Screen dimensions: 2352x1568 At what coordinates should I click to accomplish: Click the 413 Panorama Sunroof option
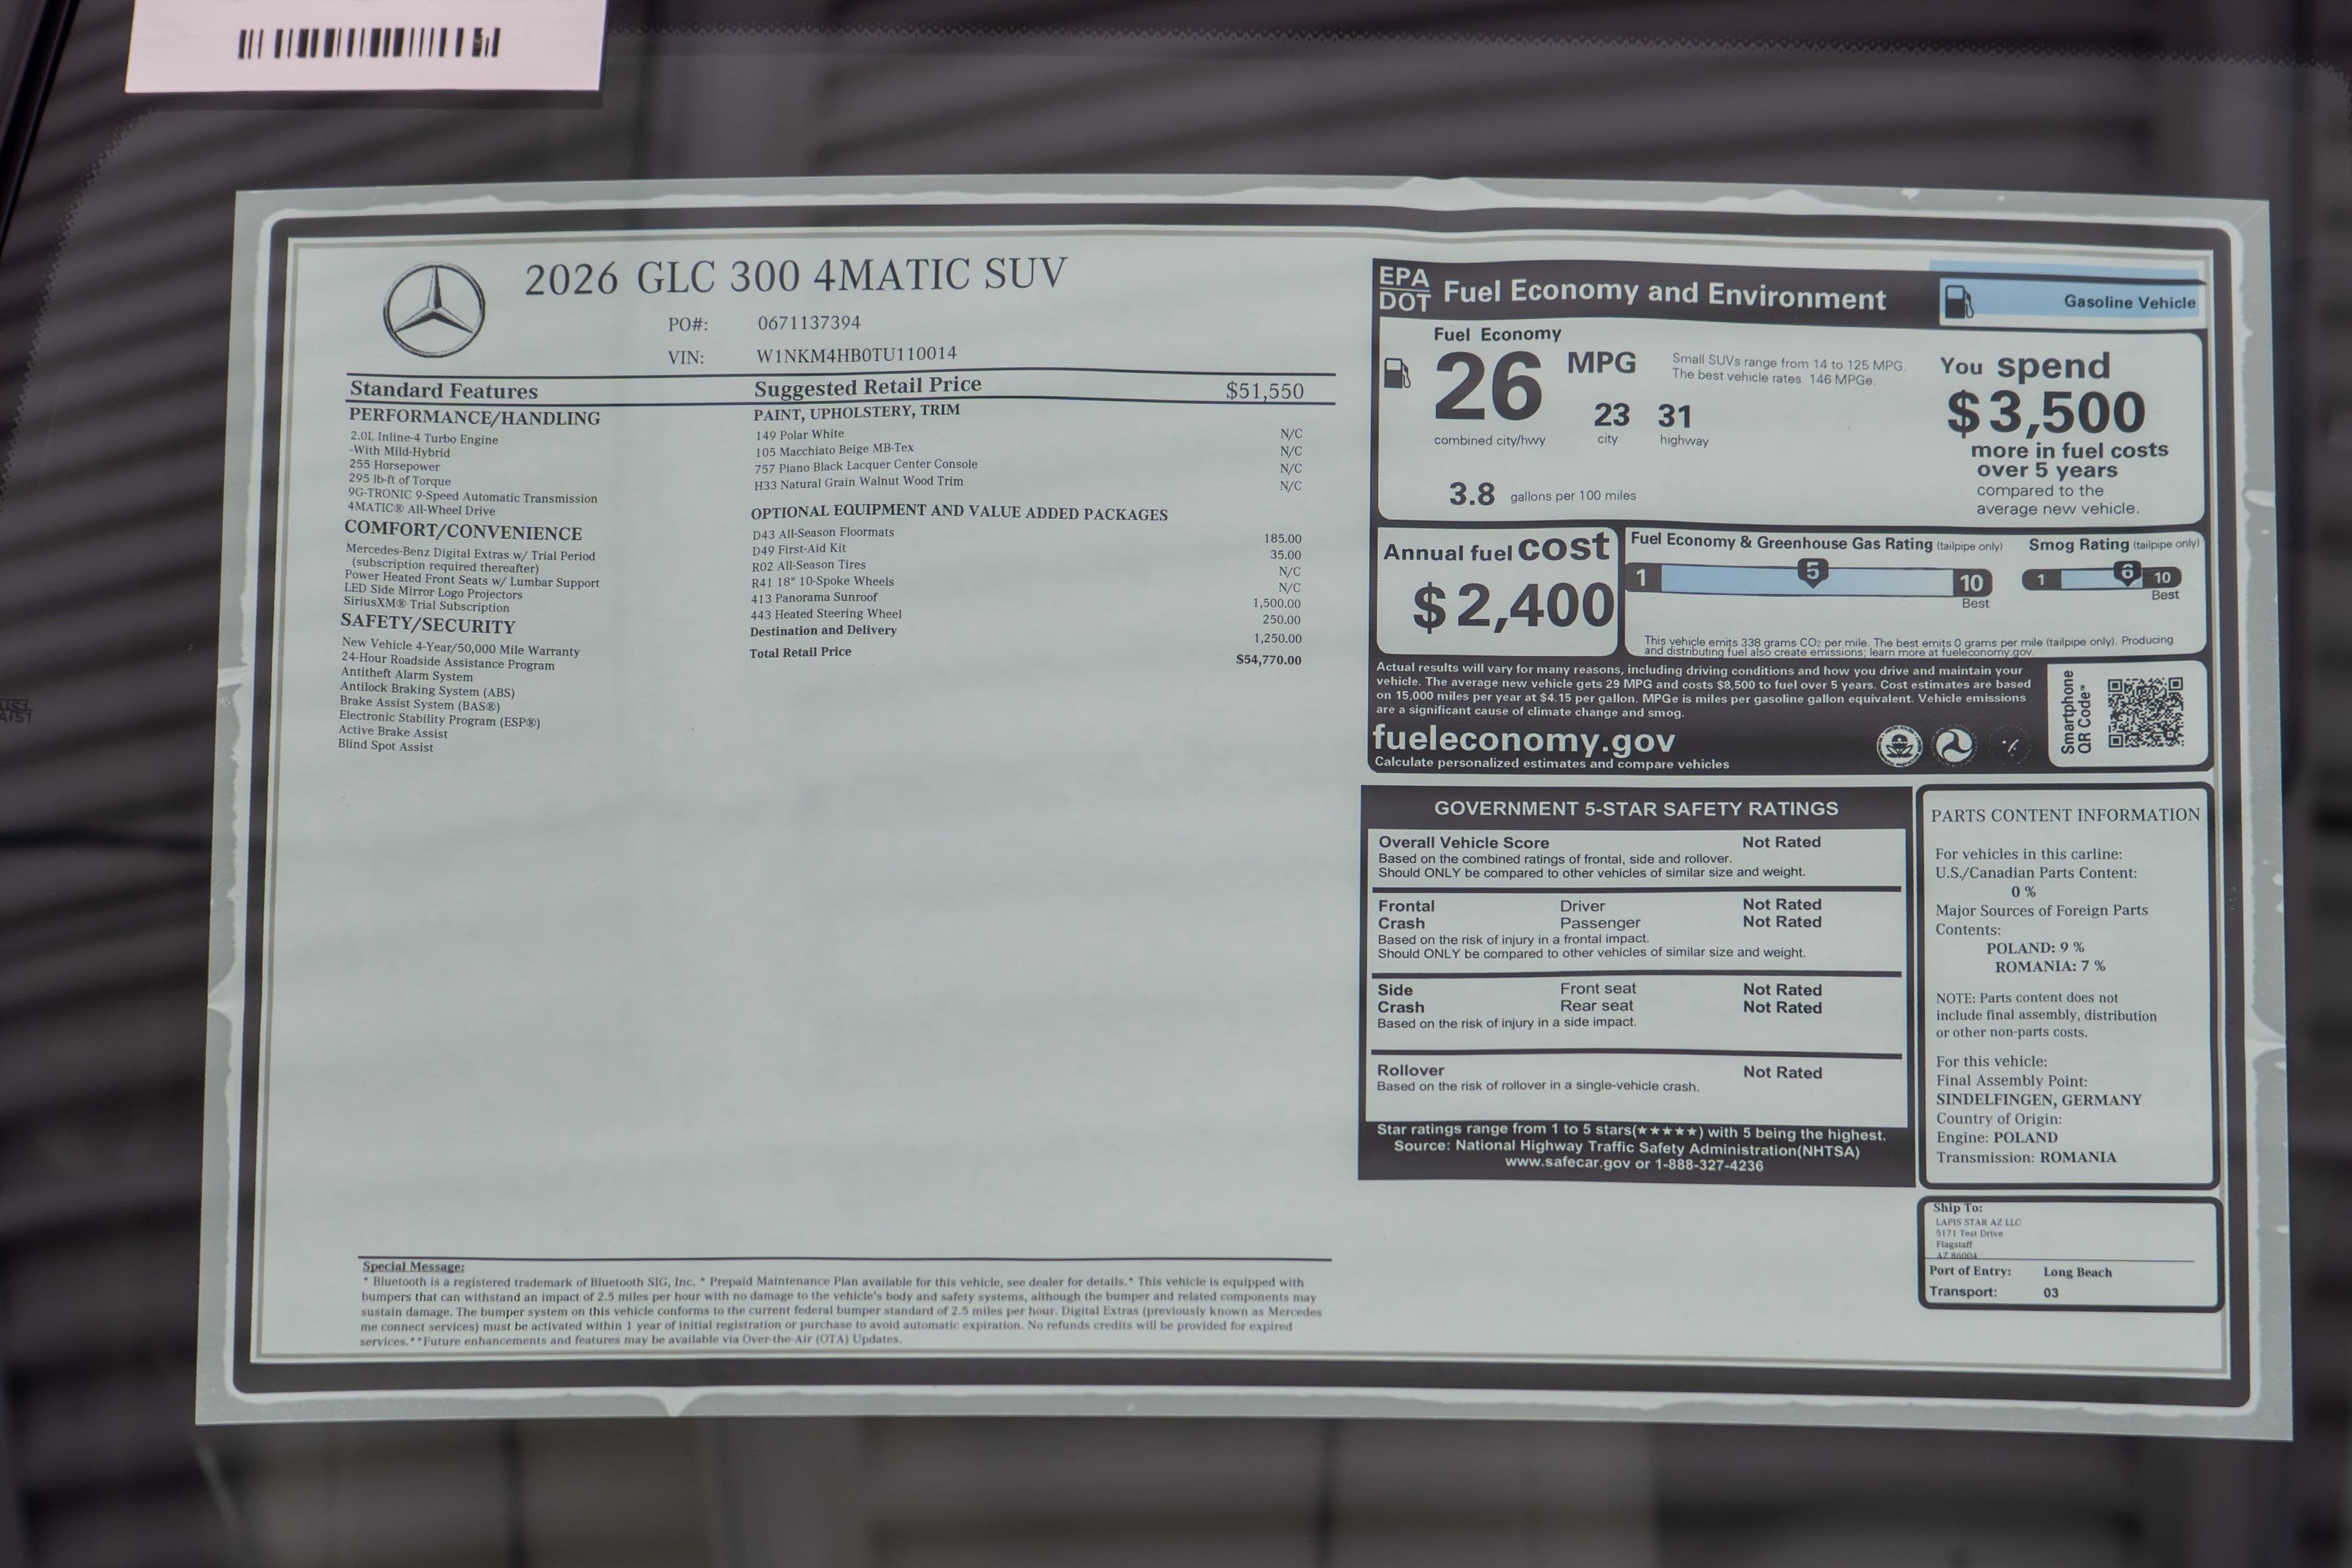pyautogui.click(x=814, y=598)
